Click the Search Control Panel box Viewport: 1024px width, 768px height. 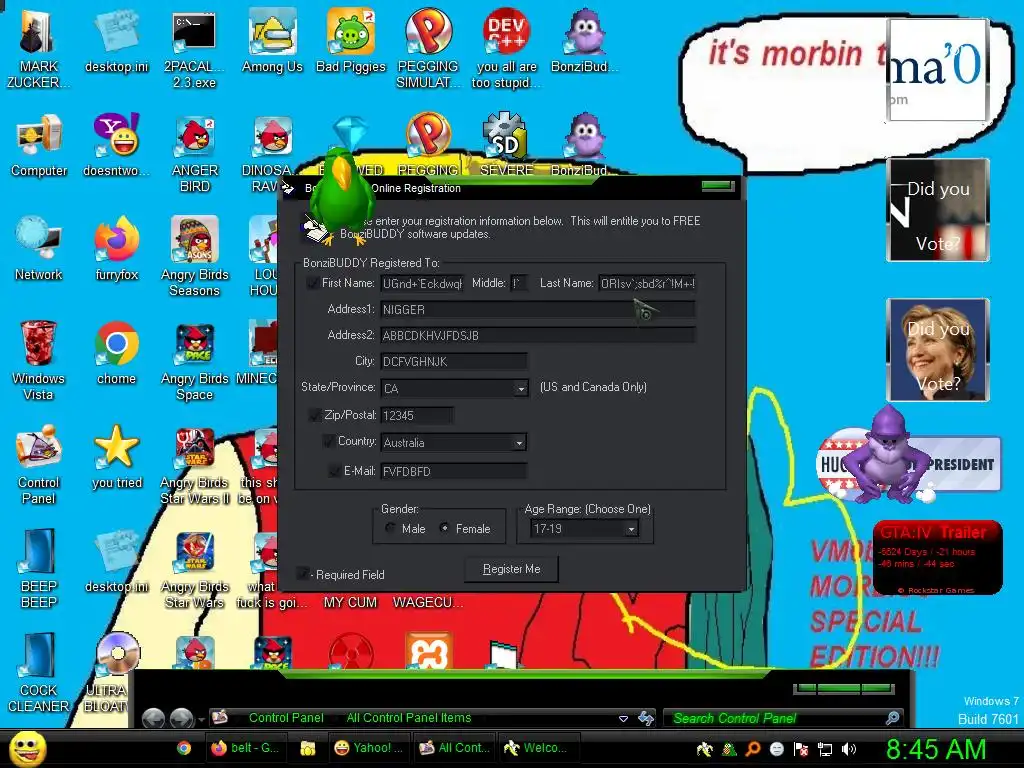click(x=783, y=718)
